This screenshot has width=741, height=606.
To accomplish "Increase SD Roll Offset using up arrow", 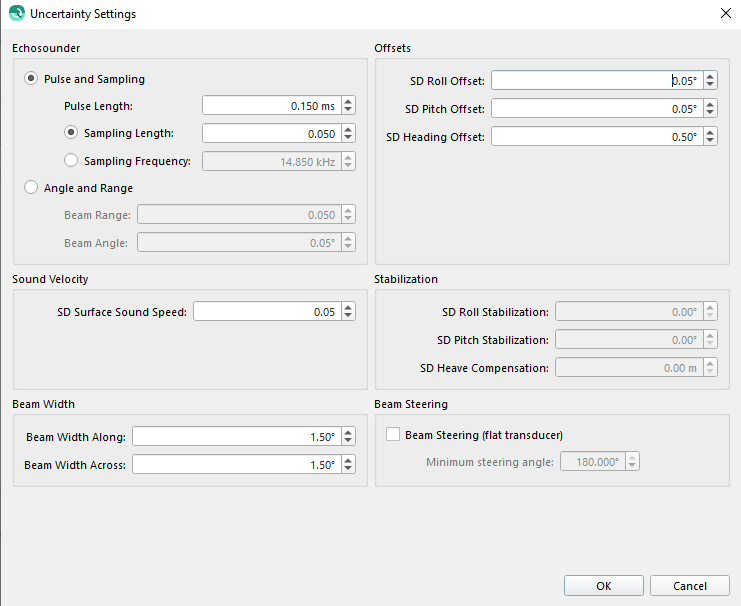I will coord(710,76).
